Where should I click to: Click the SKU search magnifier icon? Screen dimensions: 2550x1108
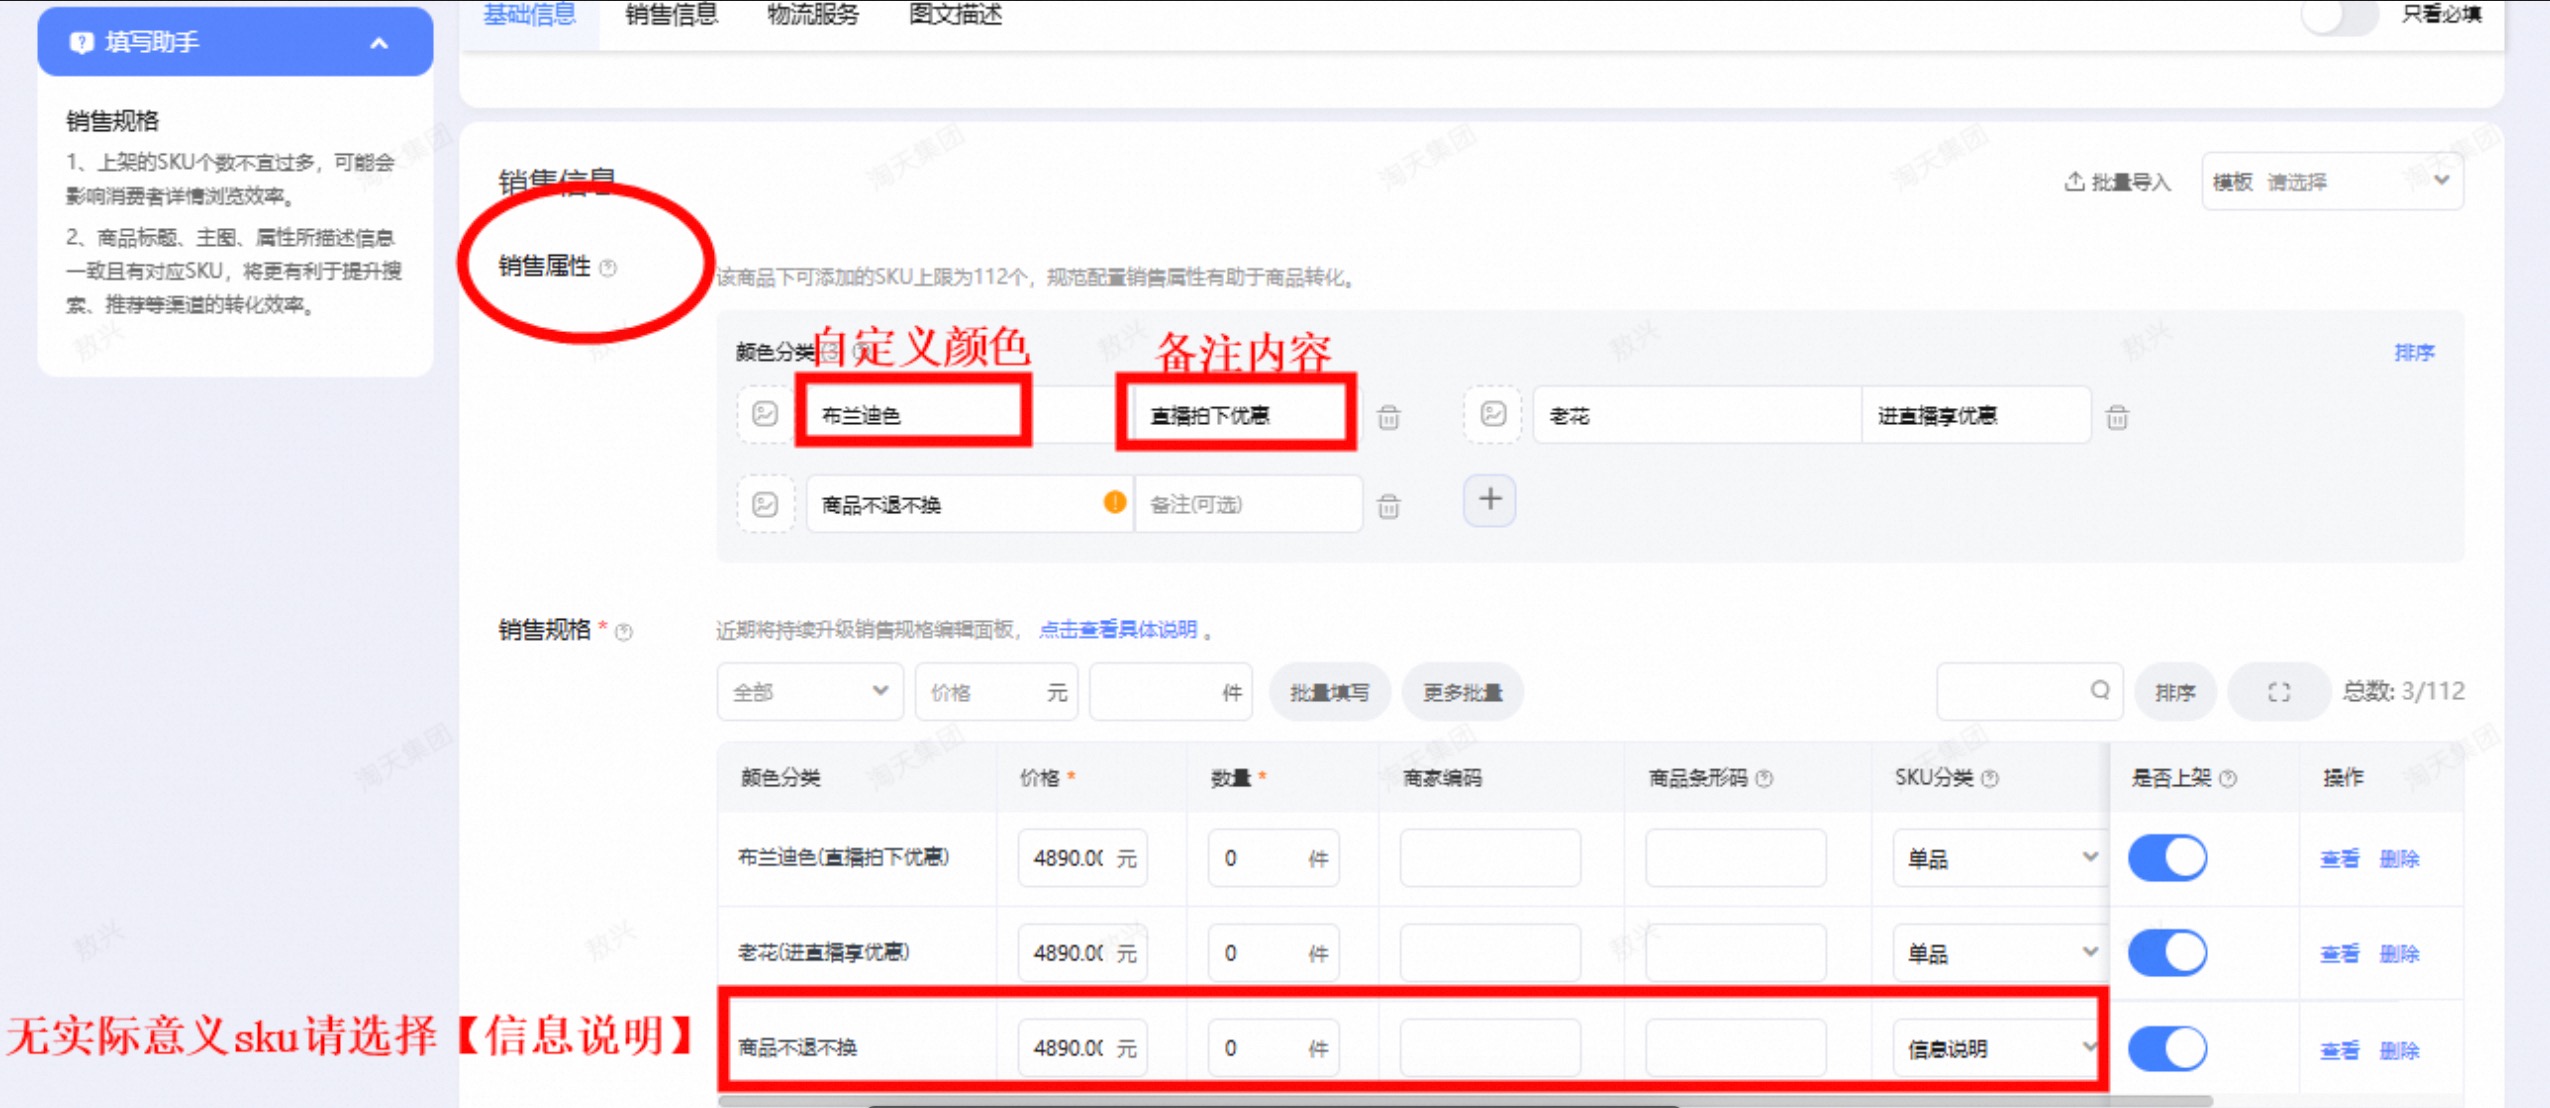click(x=2100, y=690)
